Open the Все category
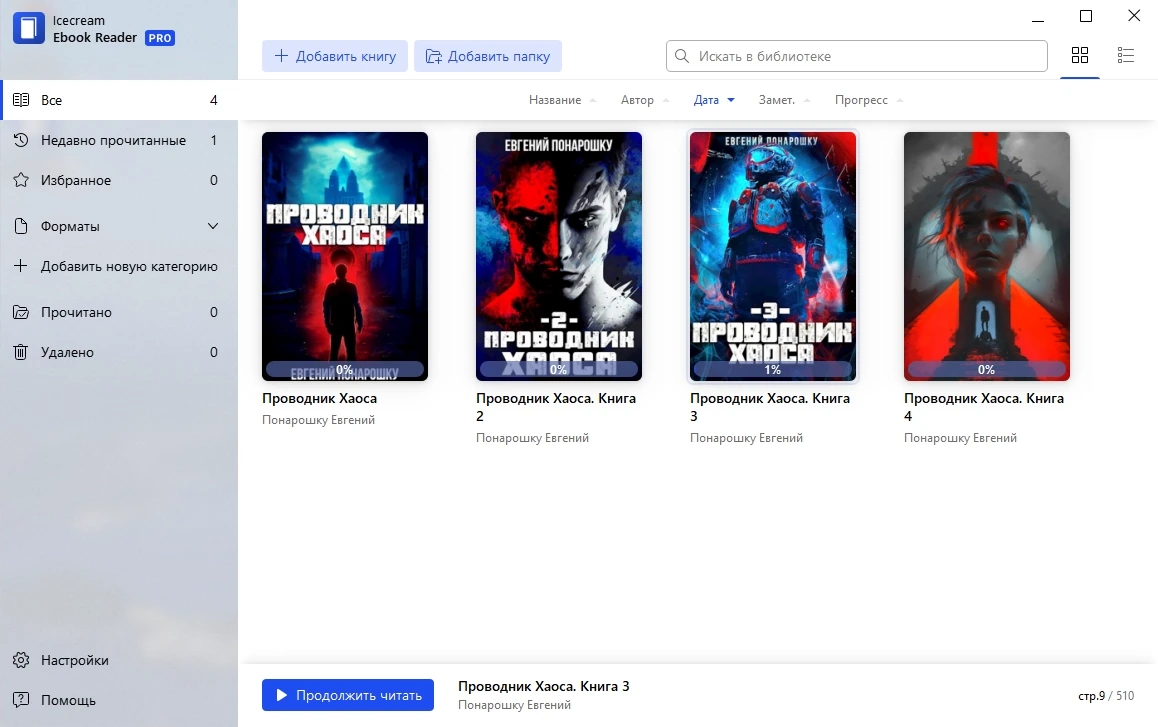The image size is (1158, 727). (x=119, y=100)
